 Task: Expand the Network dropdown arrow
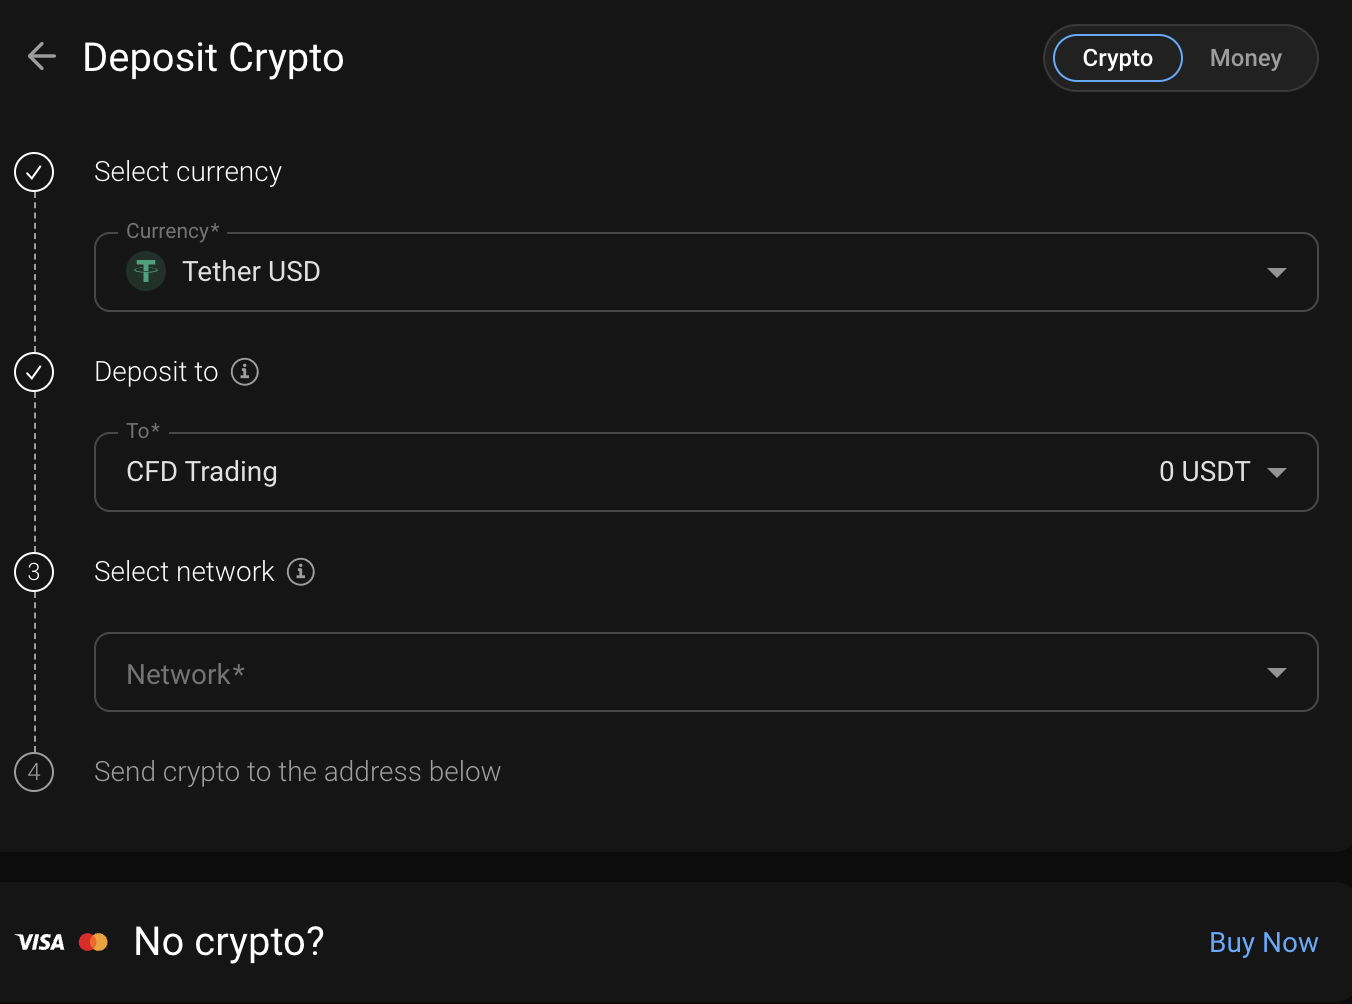point(1277,672)
